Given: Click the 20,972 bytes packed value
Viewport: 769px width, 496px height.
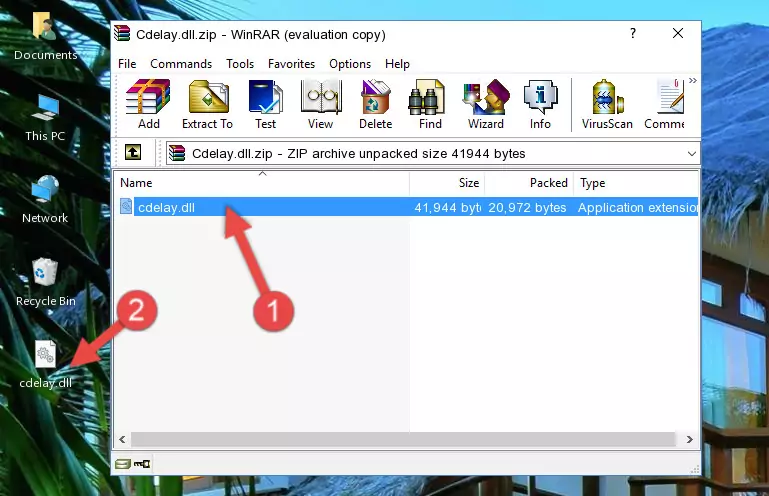Looking at the screenshot, I should (527, 208).
